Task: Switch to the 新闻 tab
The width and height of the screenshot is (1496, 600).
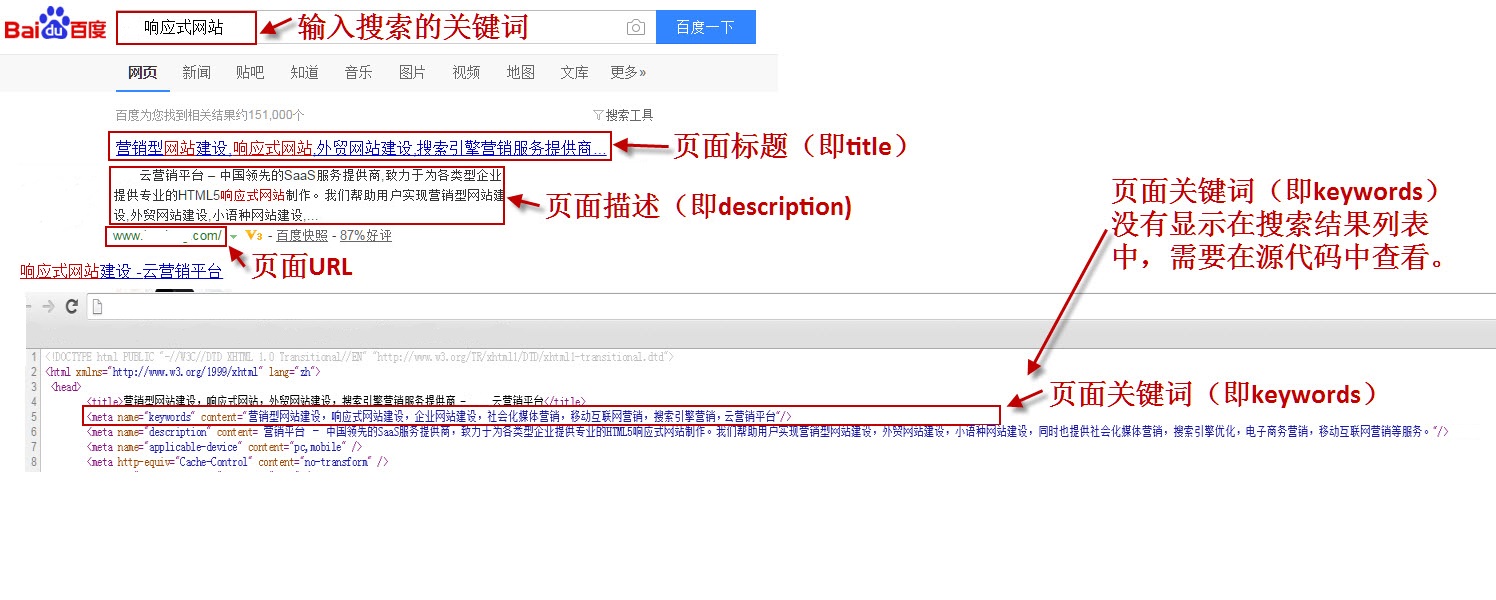Action: click(x=196, y=72)
